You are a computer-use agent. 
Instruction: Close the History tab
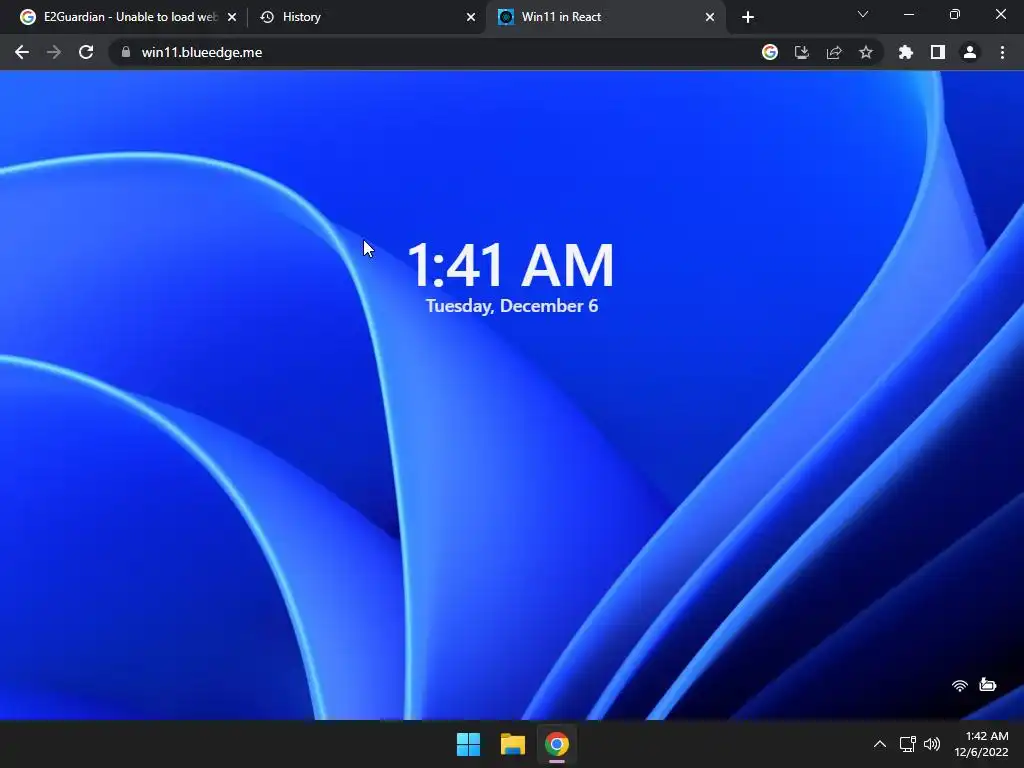(x=471, y=17)
